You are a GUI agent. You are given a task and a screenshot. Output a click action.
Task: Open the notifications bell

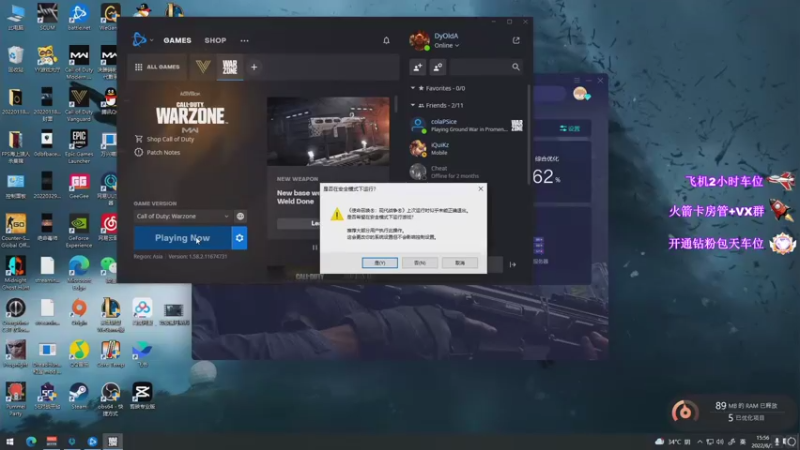pyautogui.click(x=386, y=40)
